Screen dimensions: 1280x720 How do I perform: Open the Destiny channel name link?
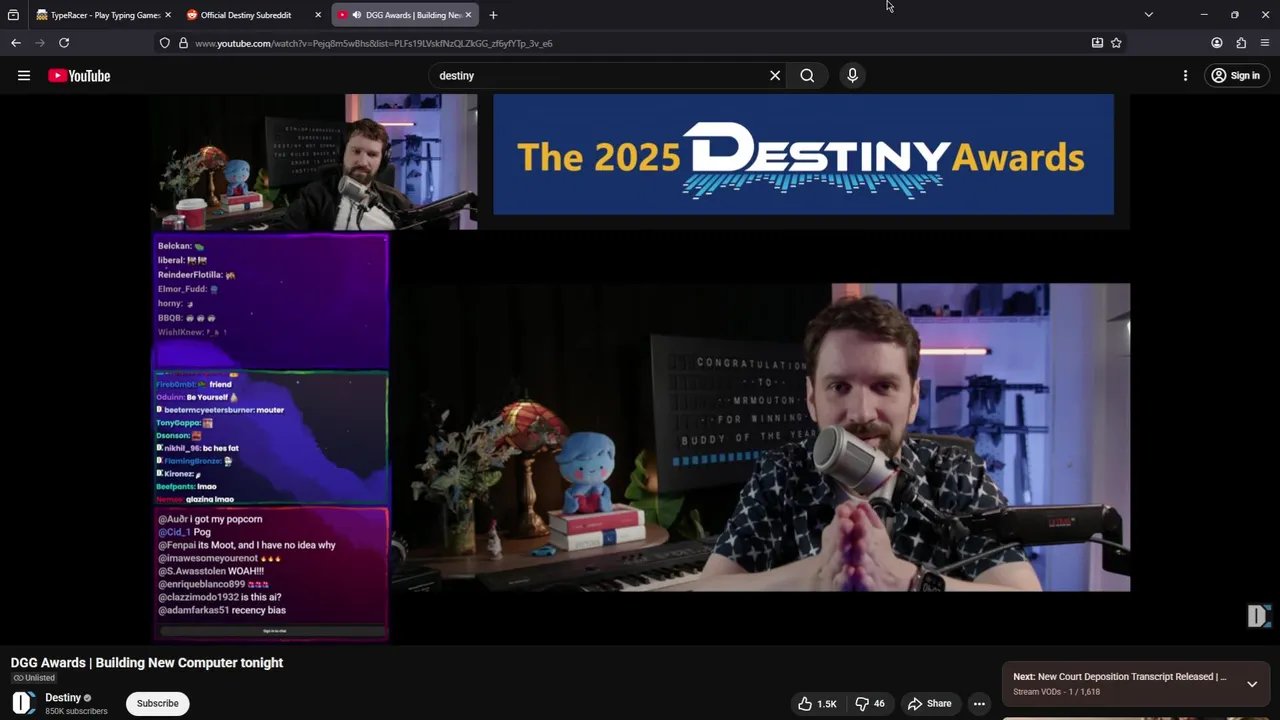point(63,698)
